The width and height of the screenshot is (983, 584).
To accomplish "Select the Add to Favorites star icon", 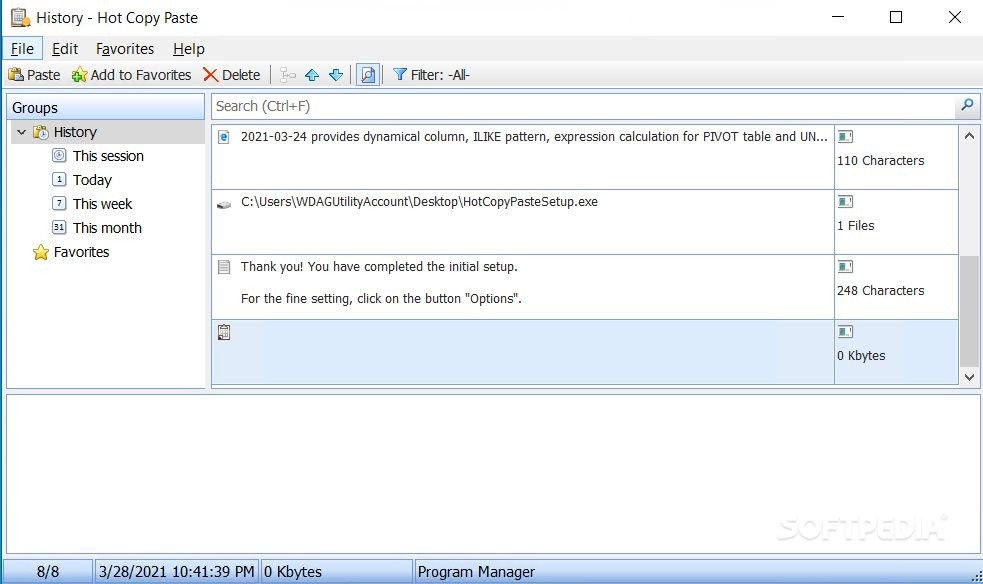I will pos(80,74).
